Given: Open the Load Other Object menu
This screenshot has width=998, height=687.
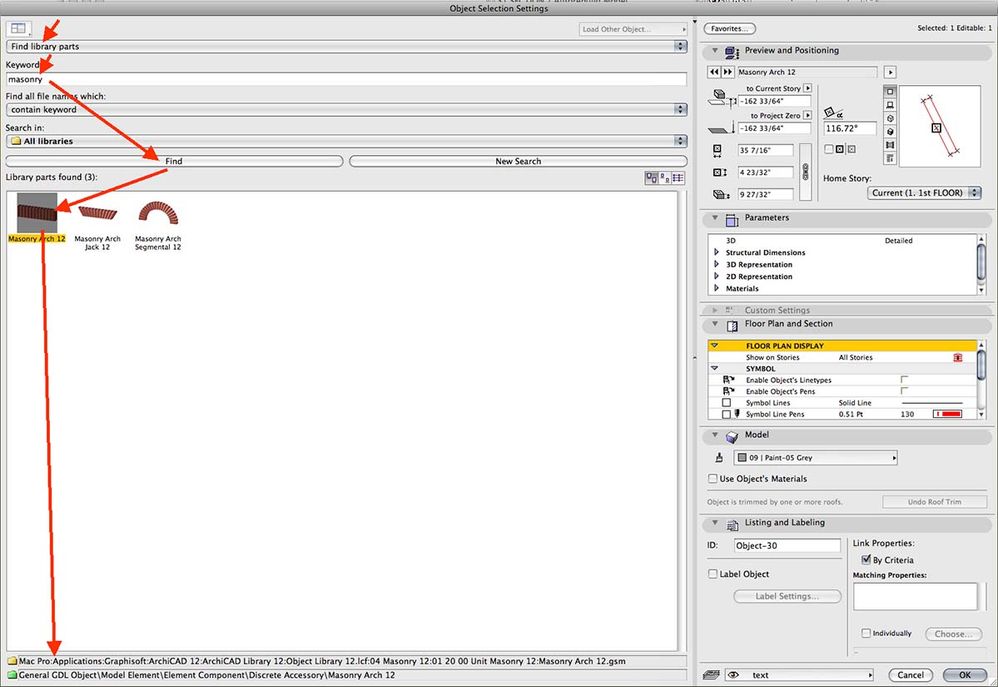Looking at the screenshot, I should point(633,29).
